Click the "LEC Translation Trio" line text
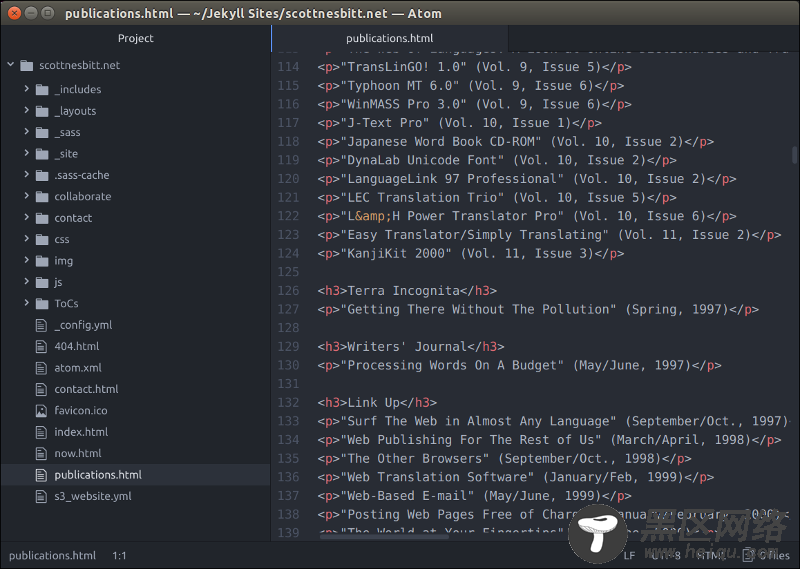800x569 pixels. (x=497, y=198)
